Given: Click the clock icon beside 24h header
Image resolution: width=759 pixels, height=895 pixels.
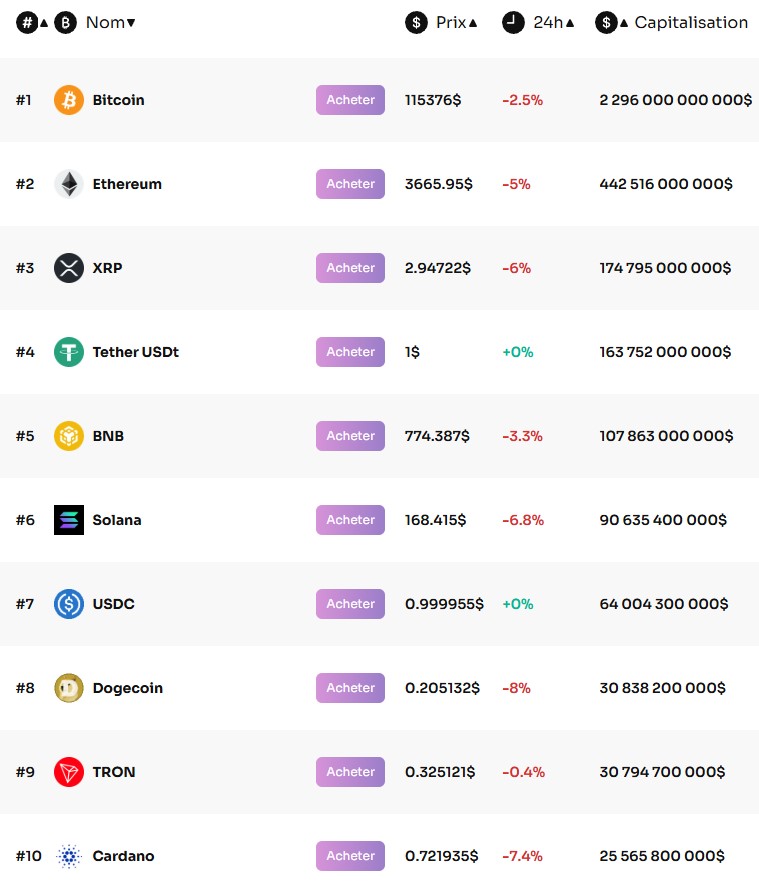Looking at the screenshot, I should [x=510, y=22].
